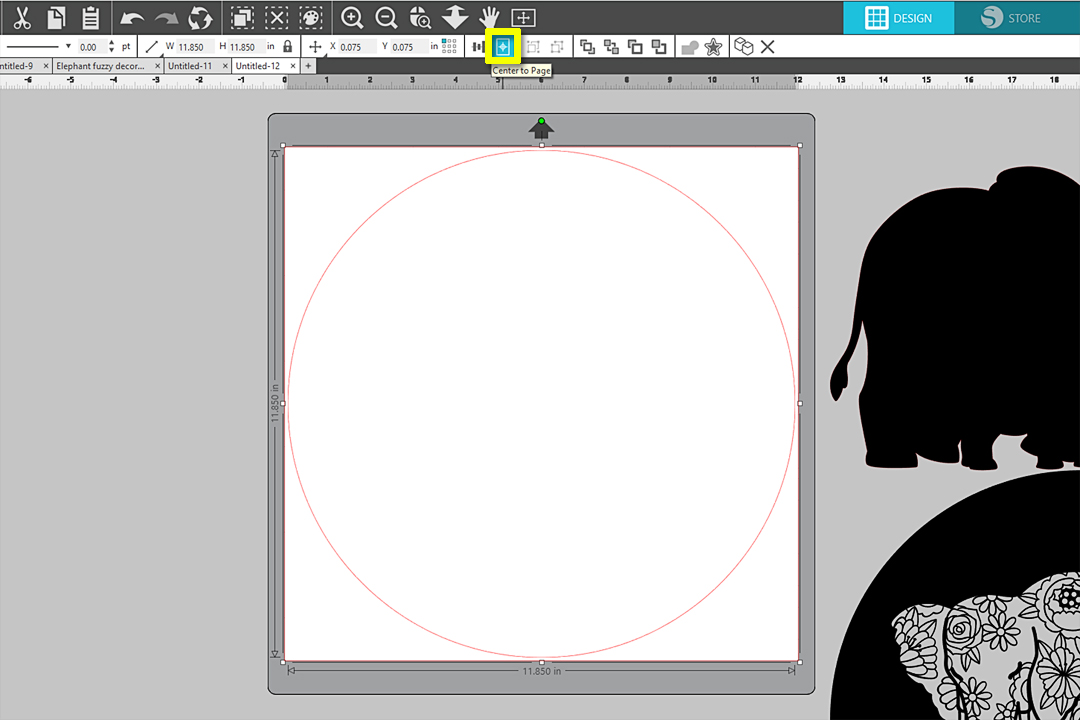Close the Untitled-11 tab
Viewport: 1080px width, 720px height.
tap(225, 66)
